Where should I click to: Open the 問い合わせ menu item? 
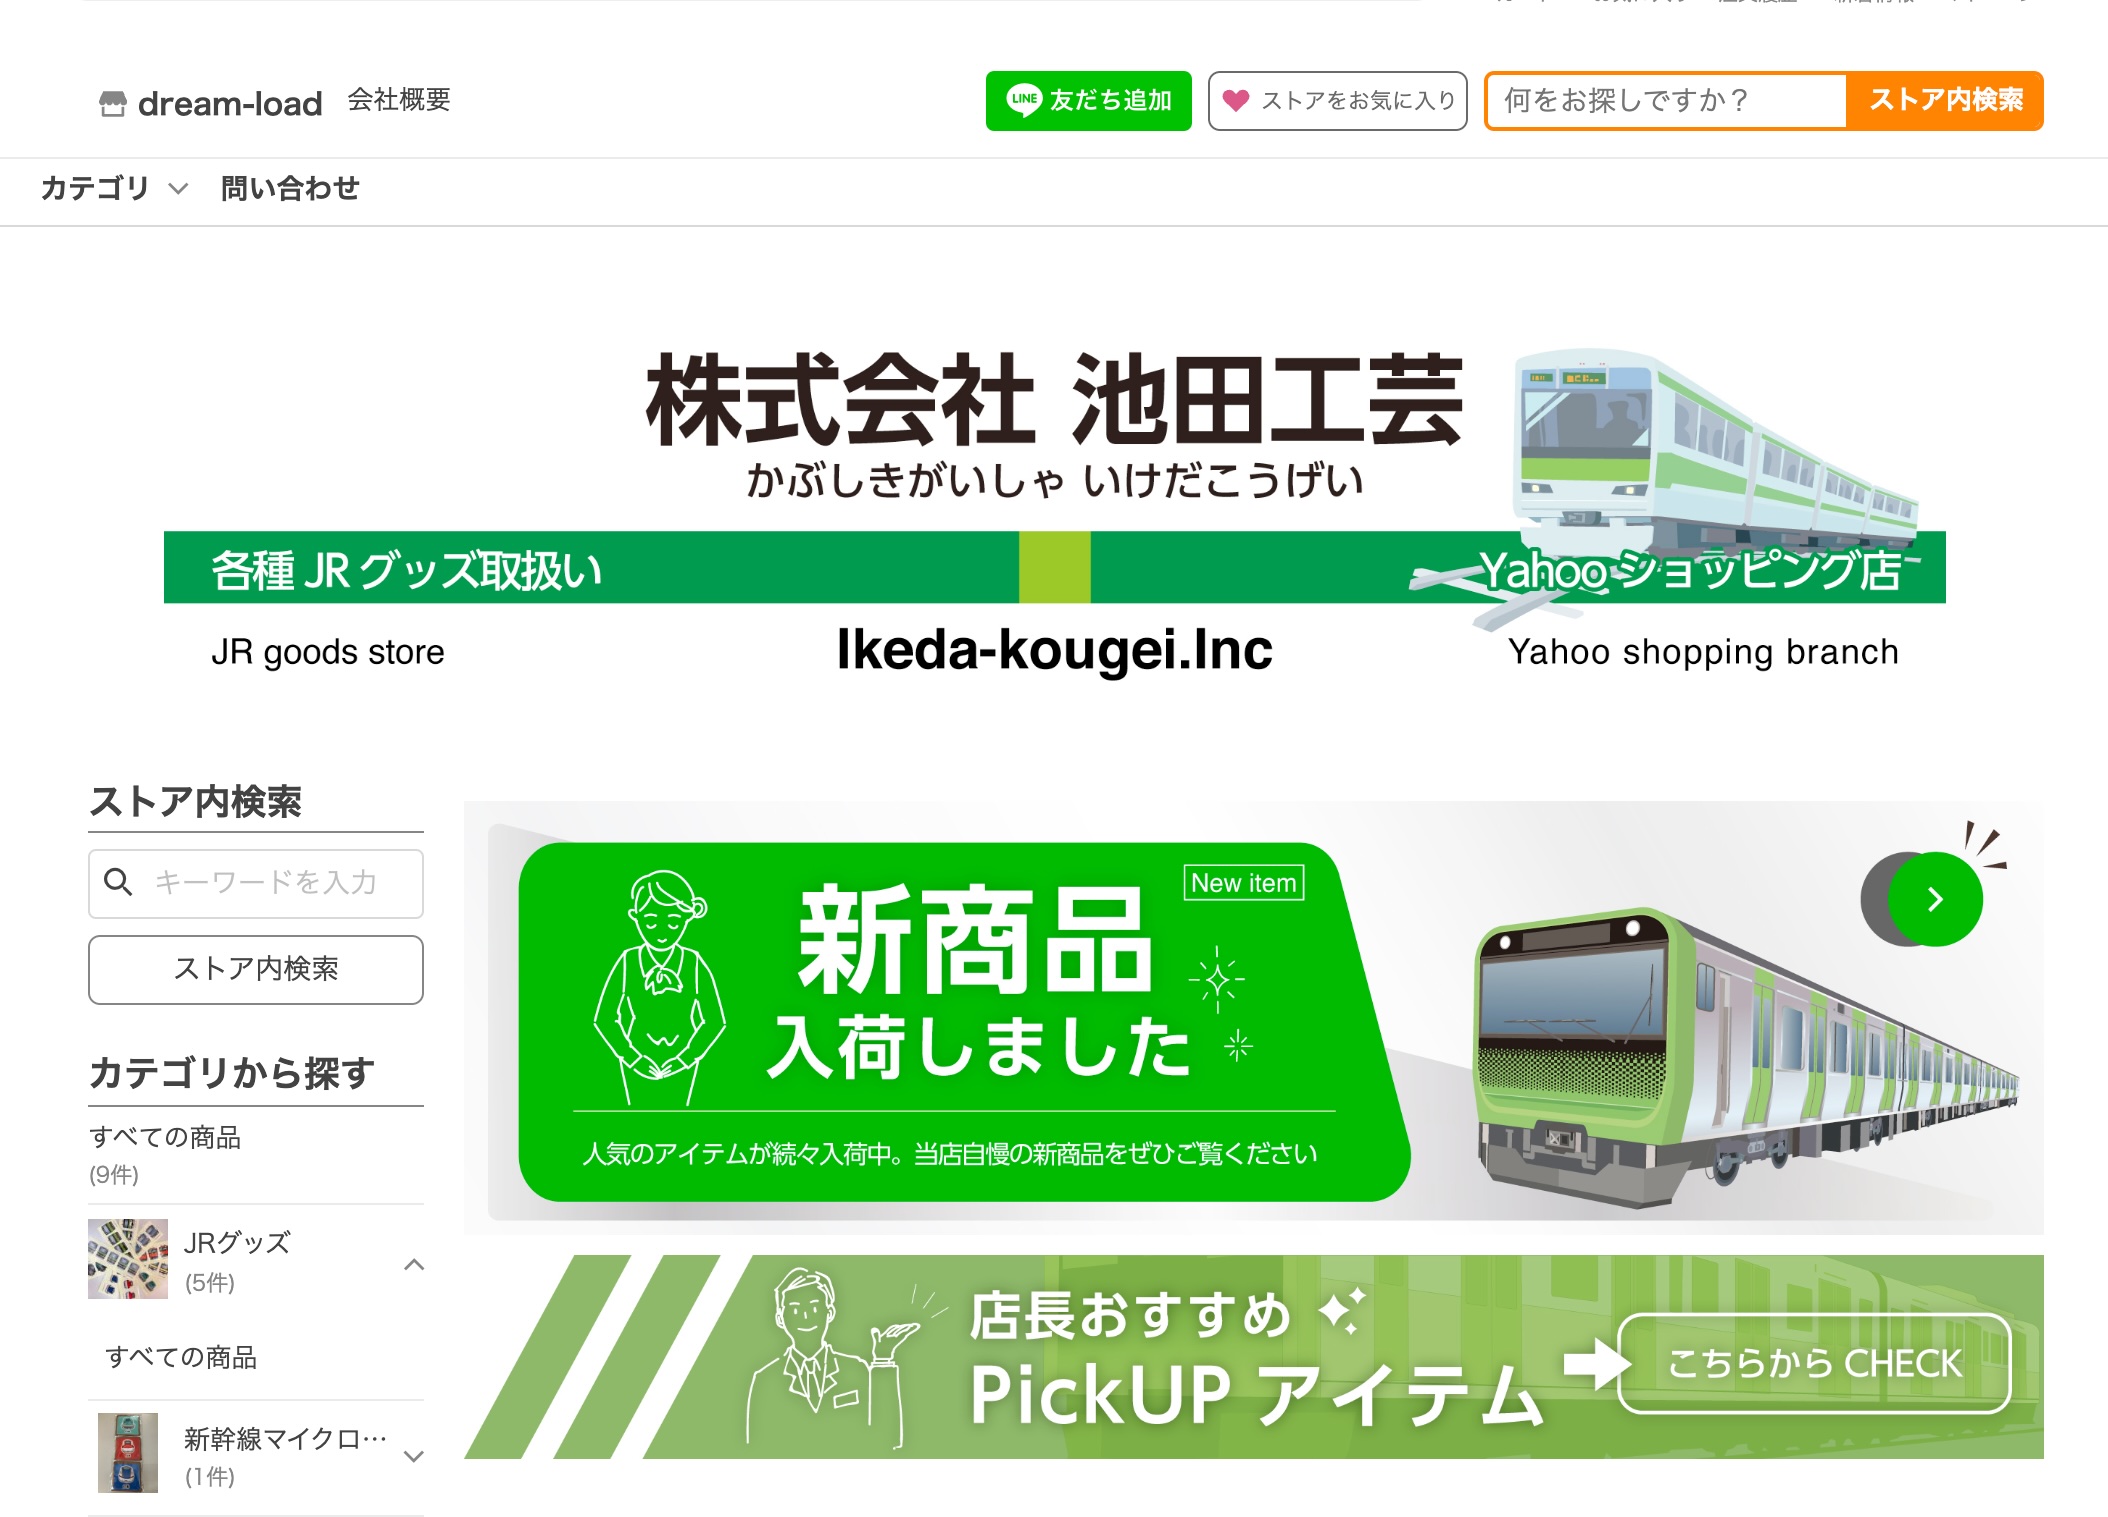pyautogui.click(x=290, y=188)
